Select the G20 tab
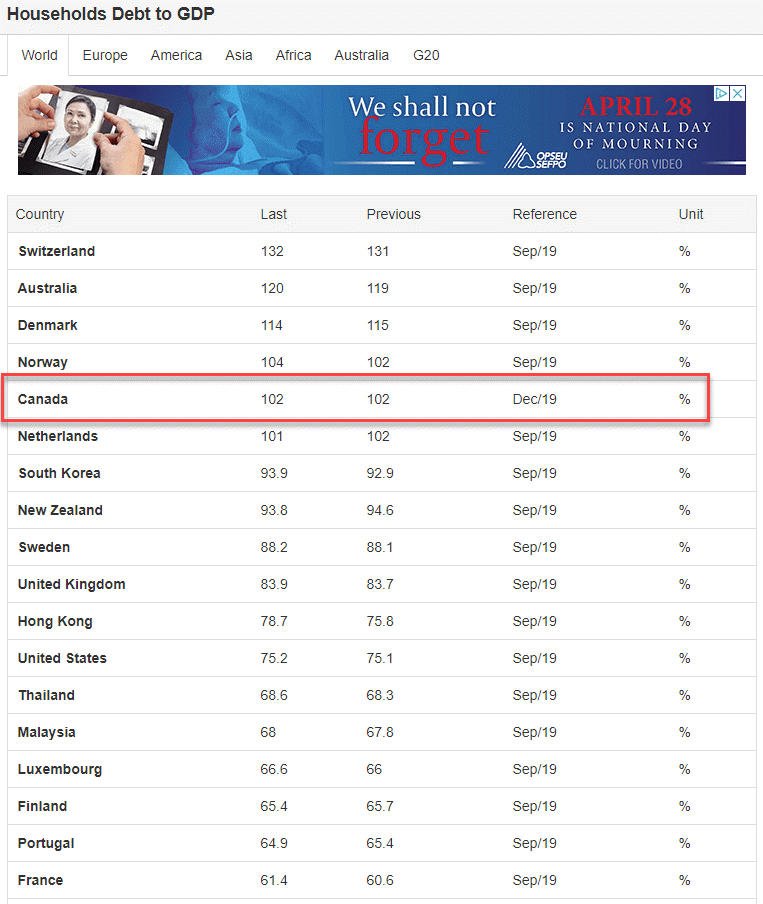Viewport: 763px width, 904px height. [426, 55]
